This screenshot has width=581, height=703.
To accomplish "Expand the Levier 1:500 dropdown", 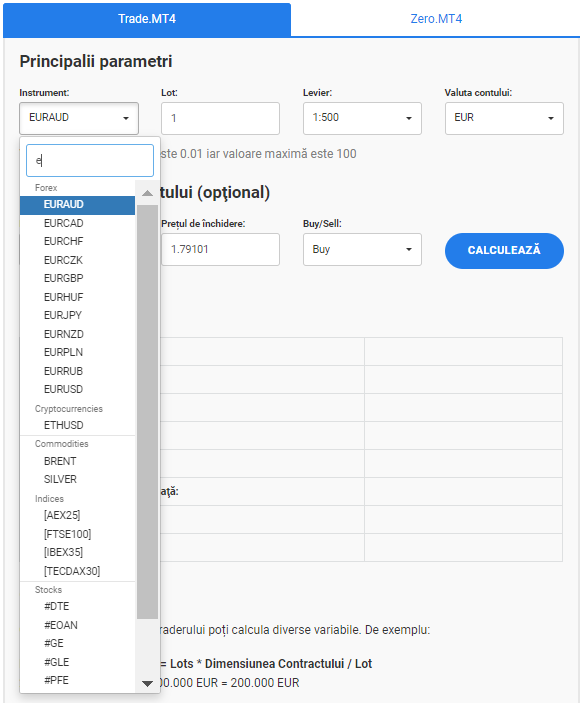I will [362, 118].
